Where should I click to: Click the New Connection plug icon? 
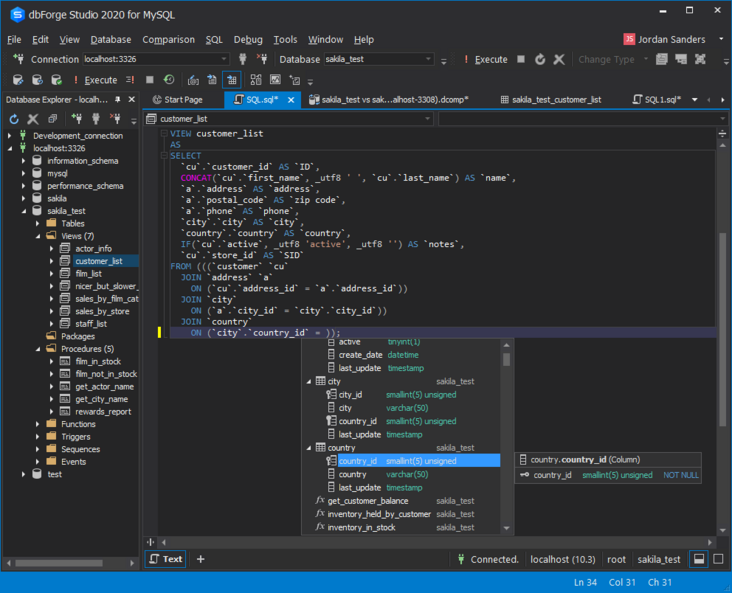tap(17, 59)
